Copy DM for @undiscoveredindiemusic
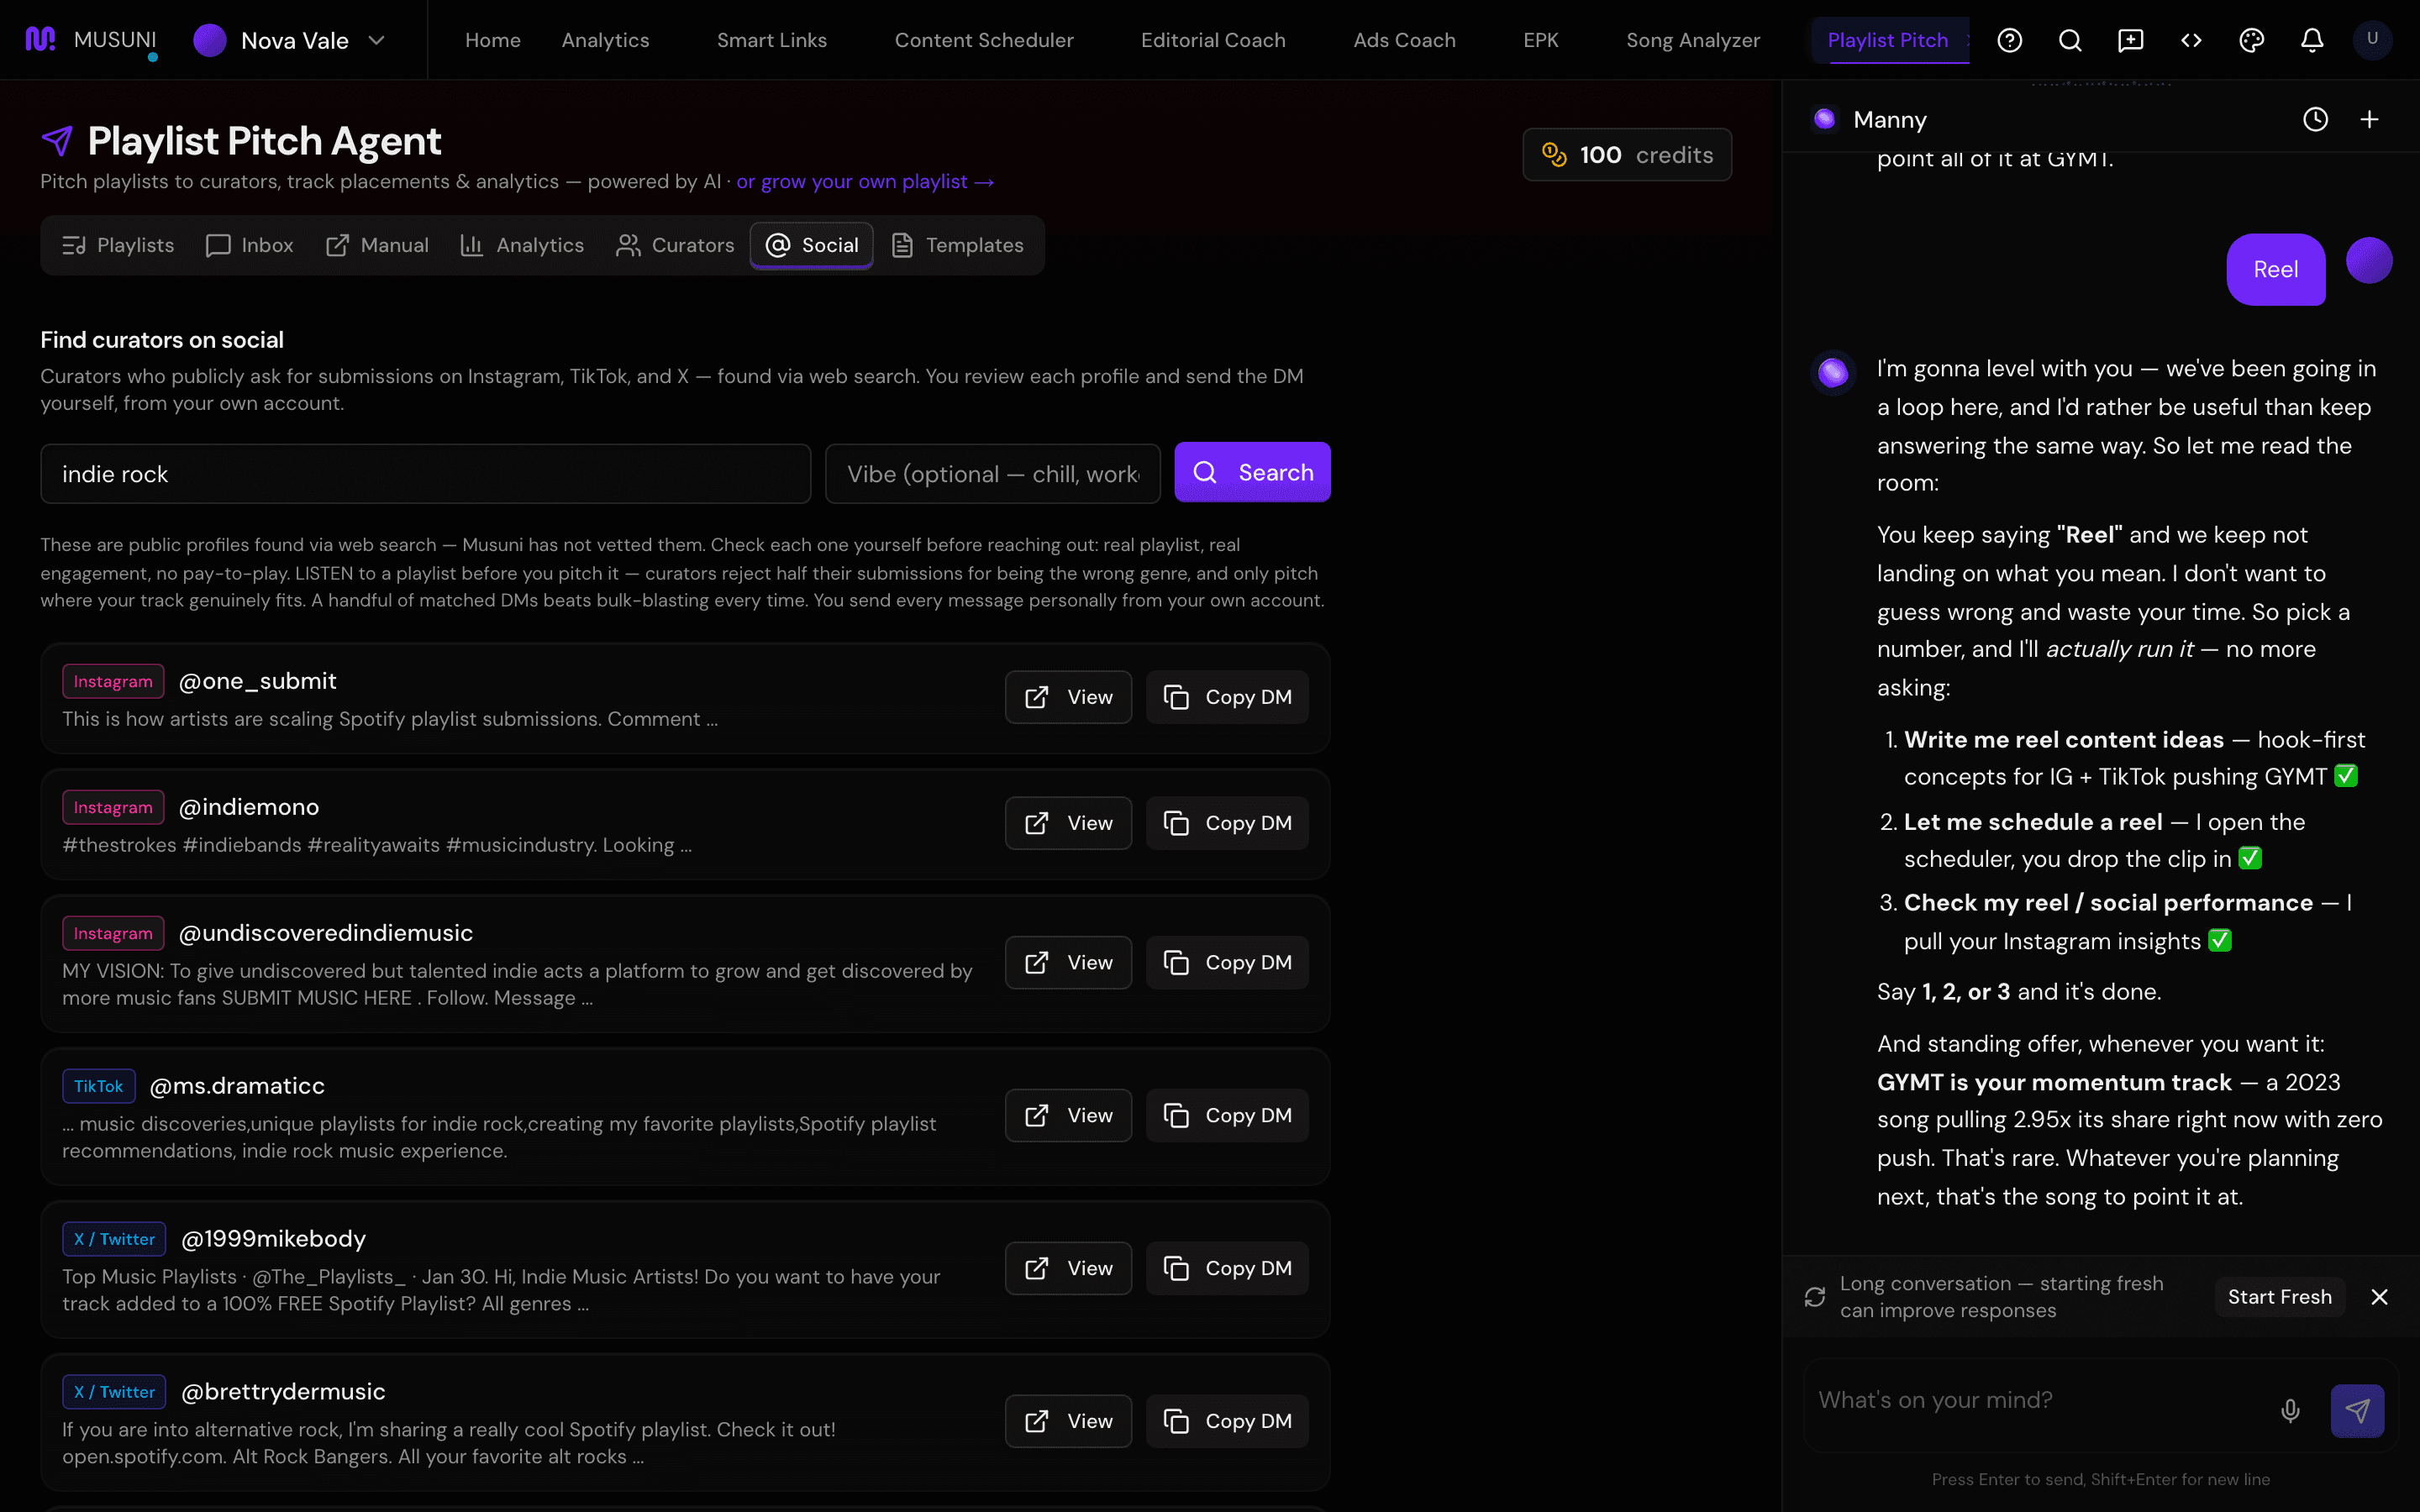 (x=1227, y=962)
